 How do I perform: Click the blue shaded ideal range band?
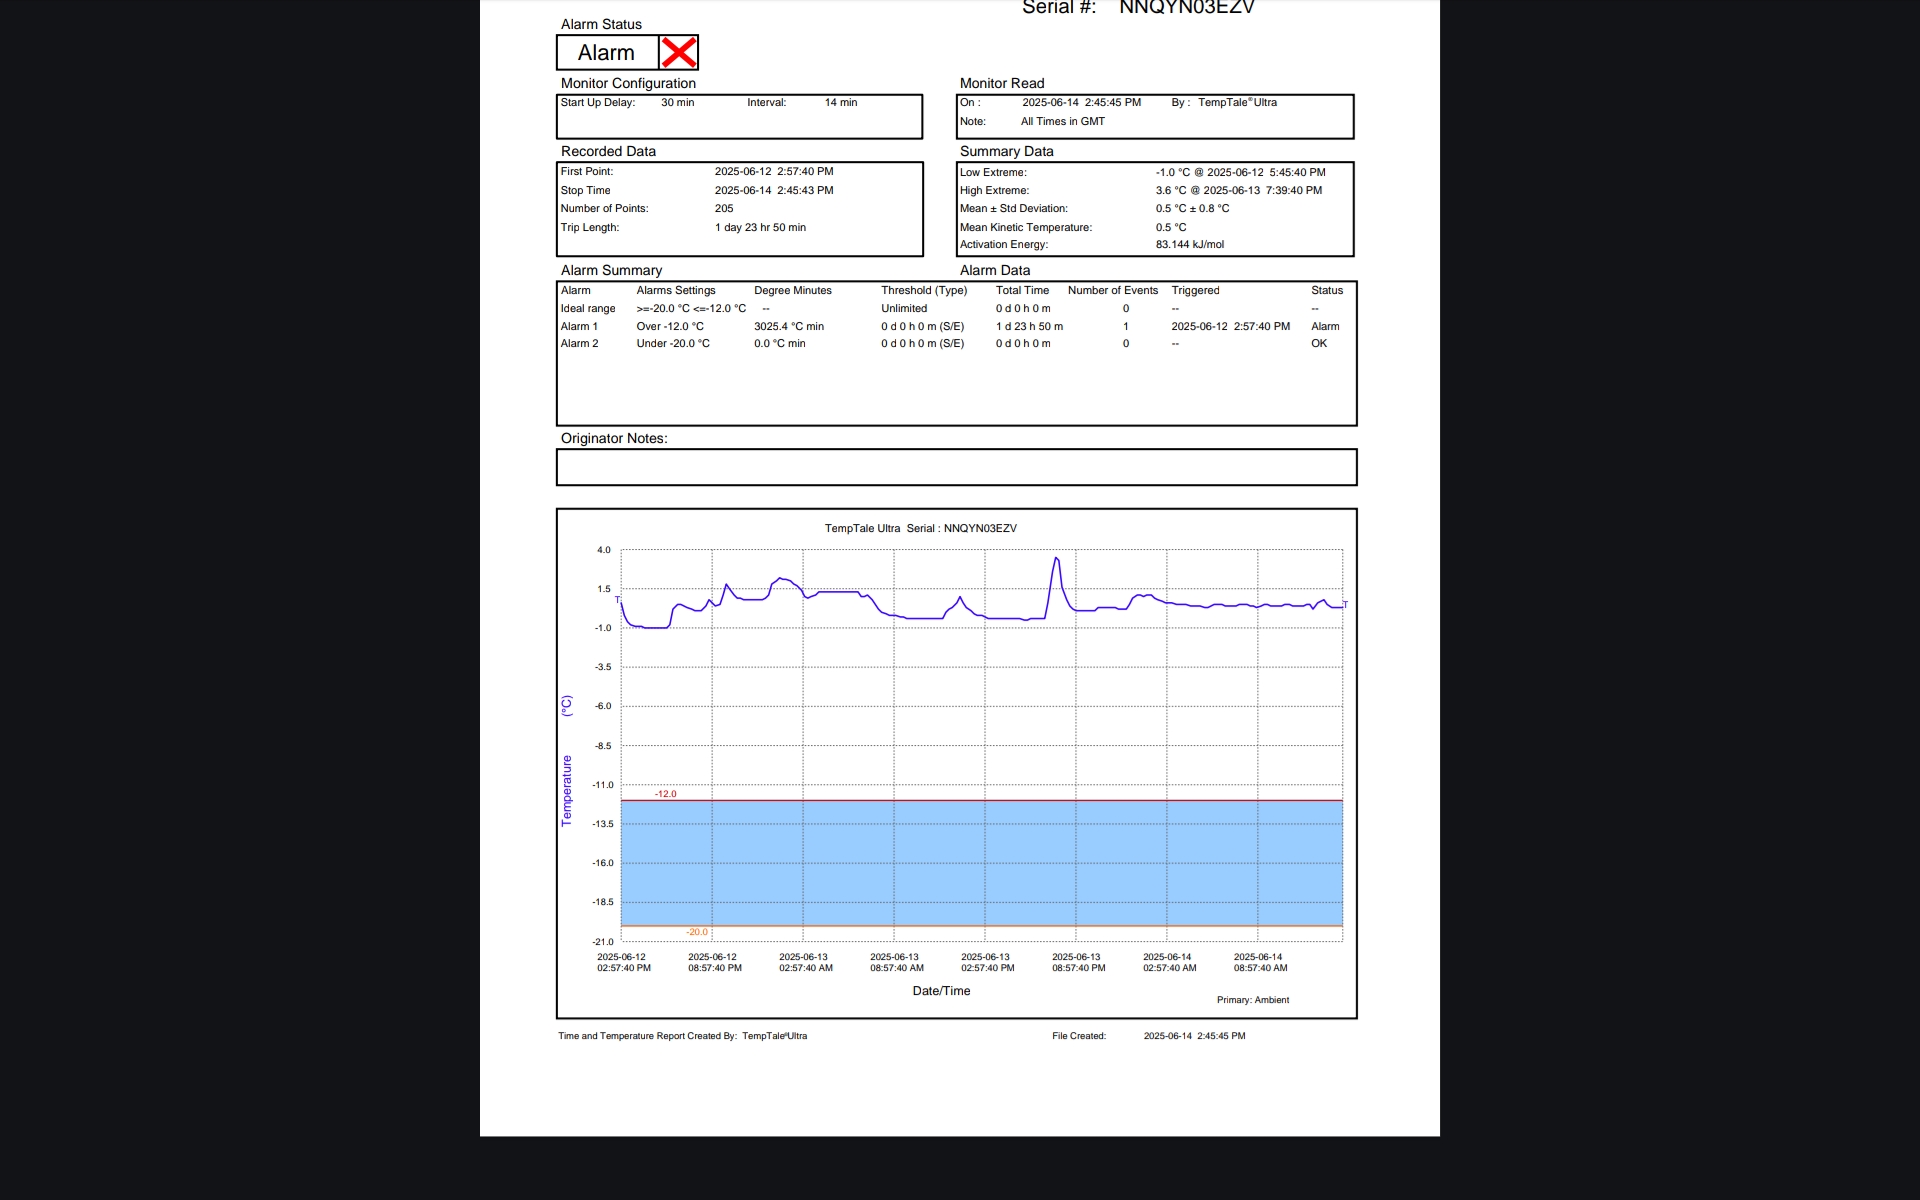click(x=981, y=863)
